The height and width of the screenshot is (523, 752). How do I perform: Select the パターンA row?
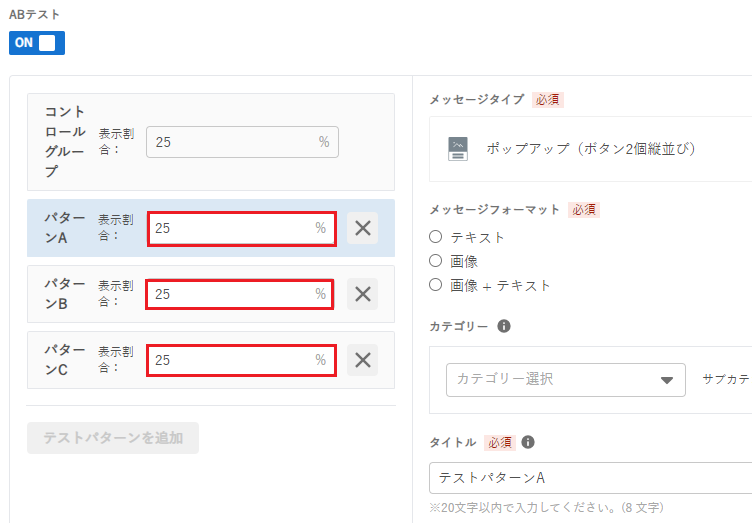(211, 228)
